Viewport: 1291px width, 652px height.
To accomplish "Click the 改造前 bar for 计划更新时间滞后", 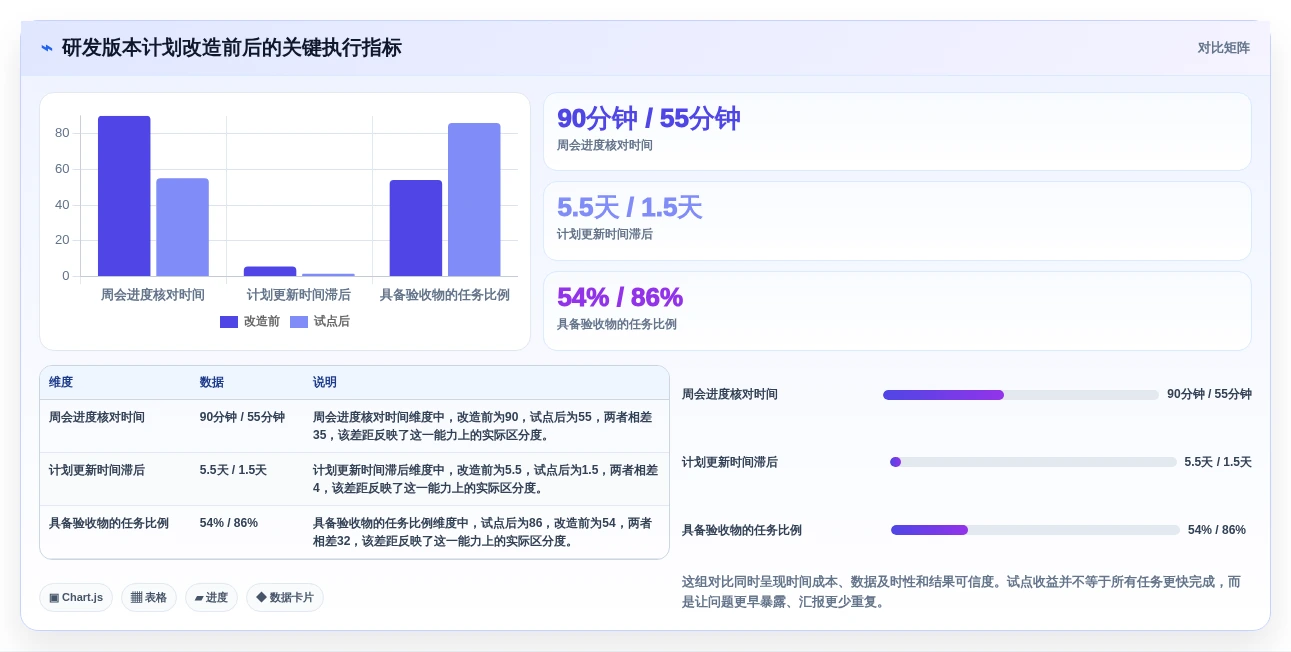I will pyautogui.click(x=270, y=271).
